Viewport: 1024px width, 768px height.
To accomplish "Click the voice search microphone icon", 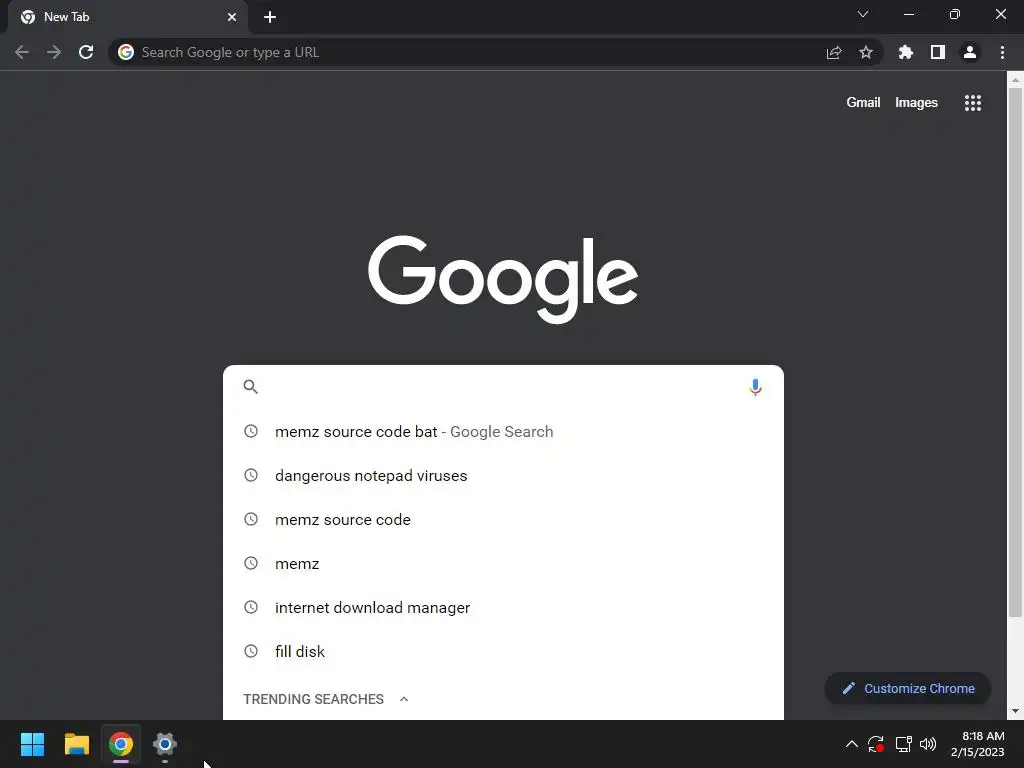I will pos(755,387).
